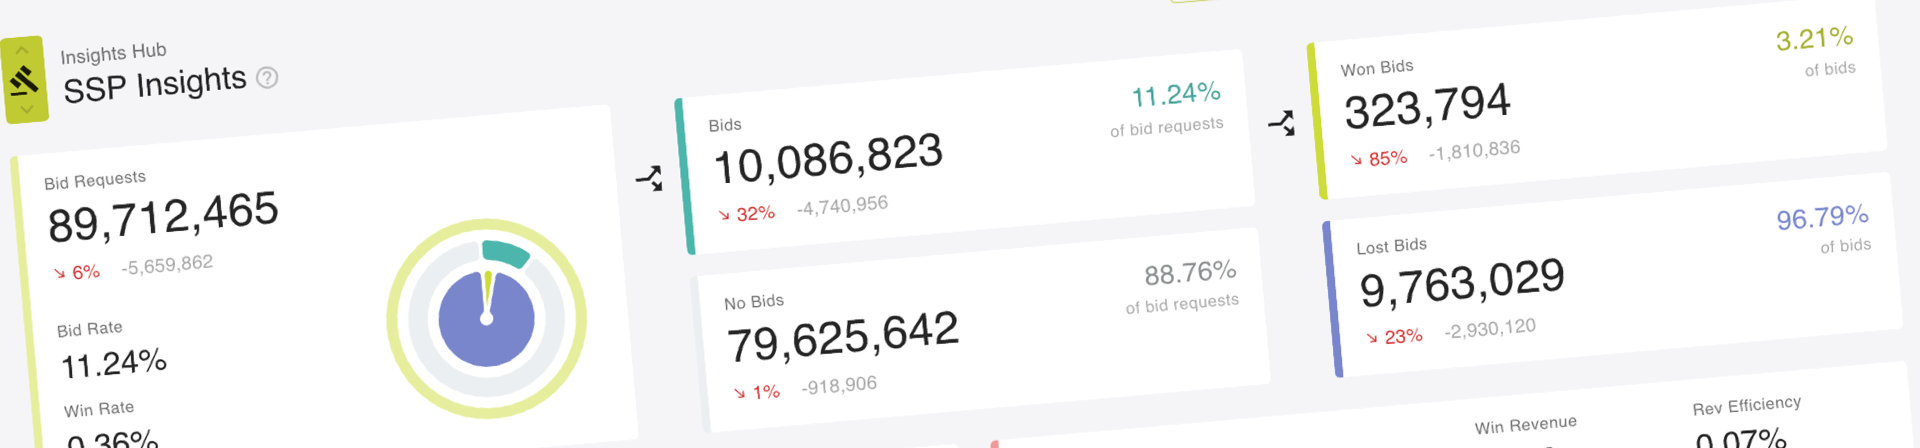
Task: Select the Bid Requests total 89,712,465
Action: tap(163, 217)
